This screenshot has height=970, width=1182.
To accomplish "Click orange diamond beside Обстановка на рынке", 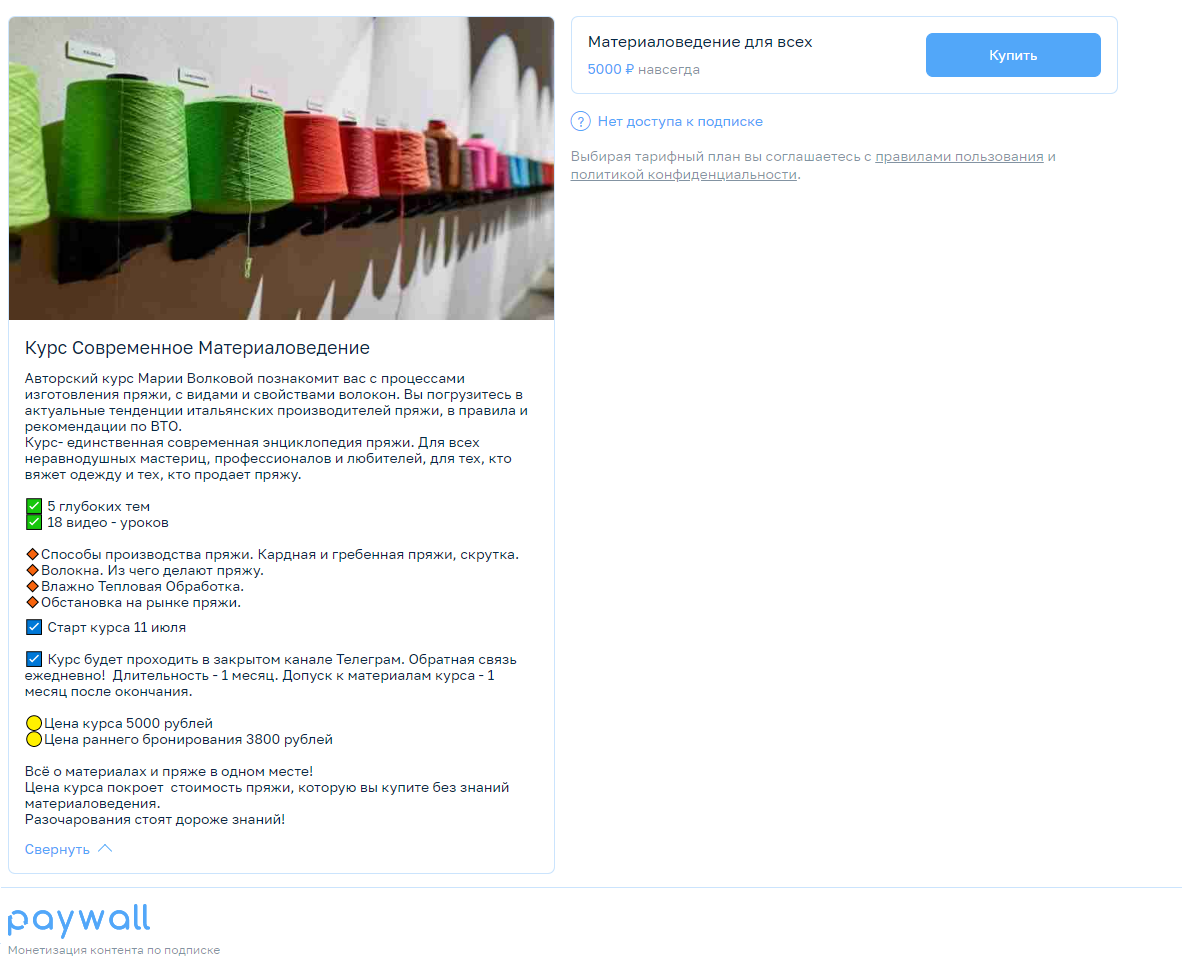I will 32,602.
